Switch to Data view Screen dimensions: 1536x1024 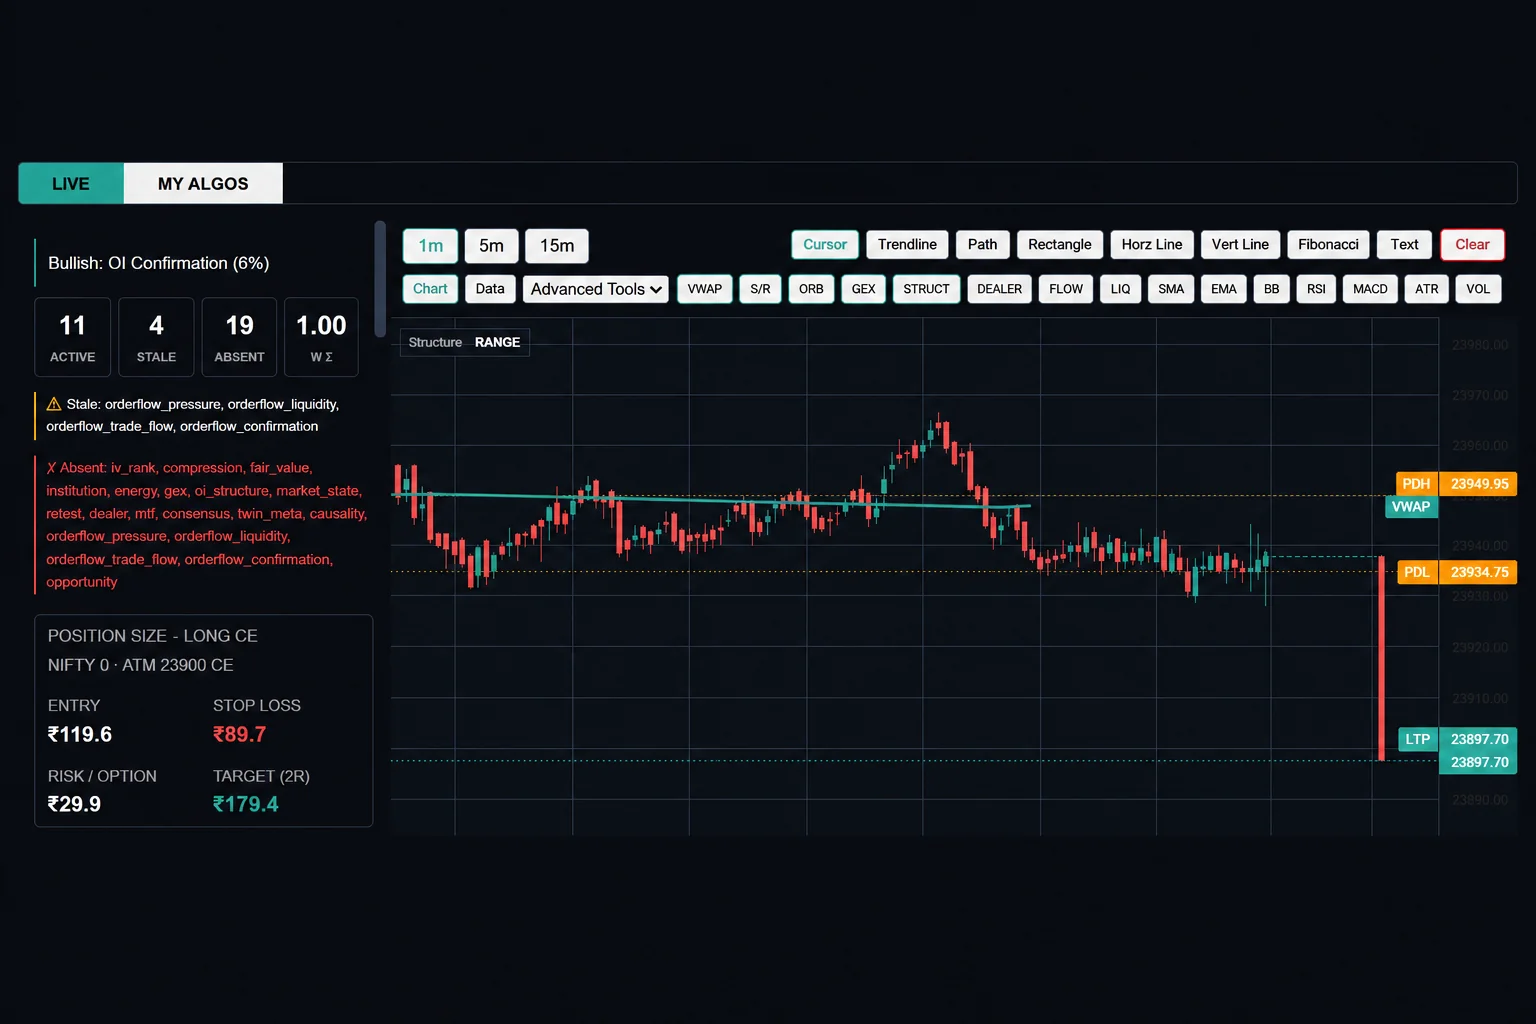point(490,289)
